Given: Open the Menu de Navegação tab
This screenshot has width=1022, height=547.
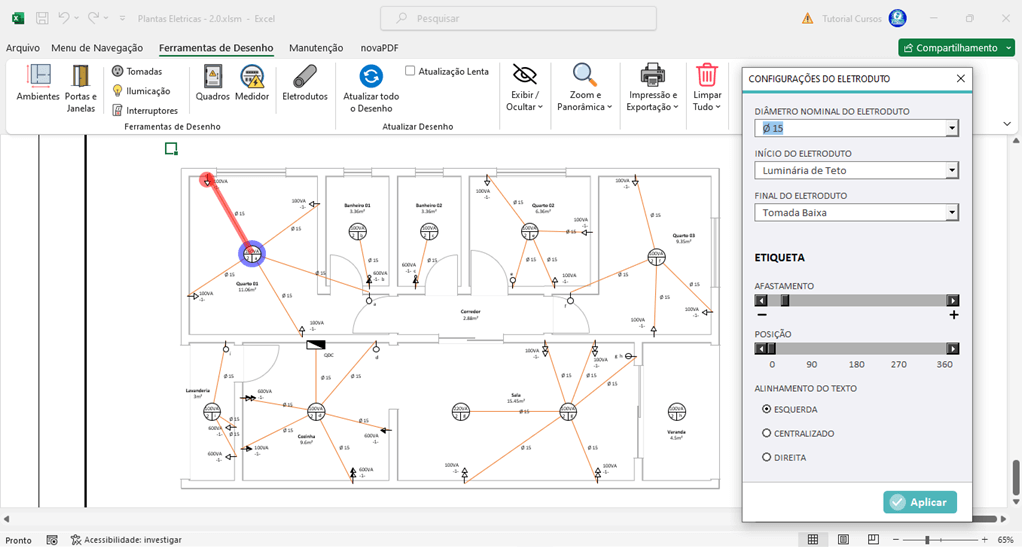Looking at the screenshot, I should click(x=97, y=48).
